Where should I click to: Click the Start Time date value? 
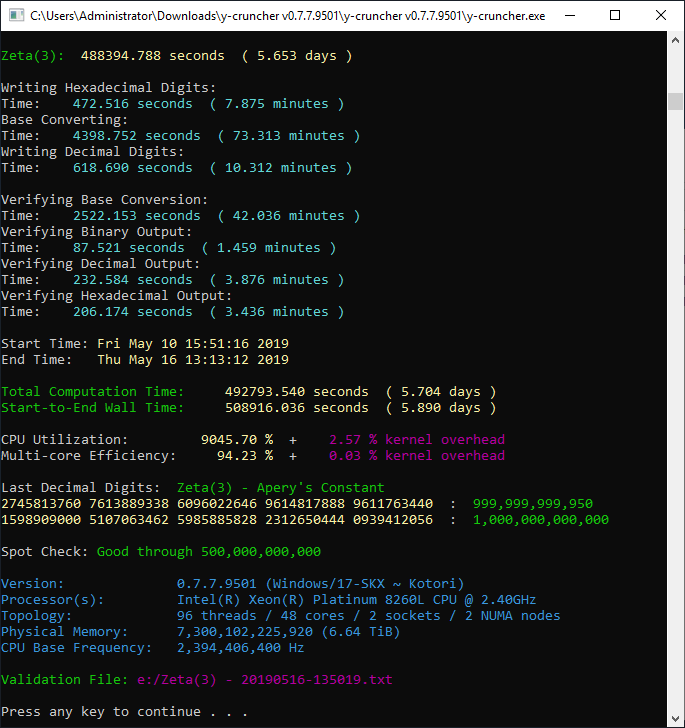pyautogui.click(x=192, y=344)
